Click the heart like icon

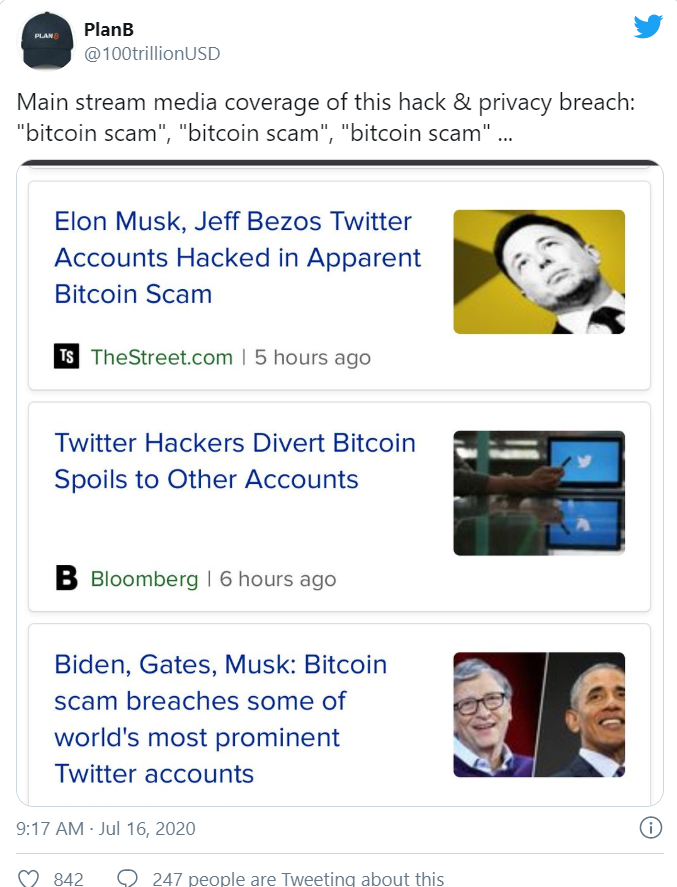(28, 878)
